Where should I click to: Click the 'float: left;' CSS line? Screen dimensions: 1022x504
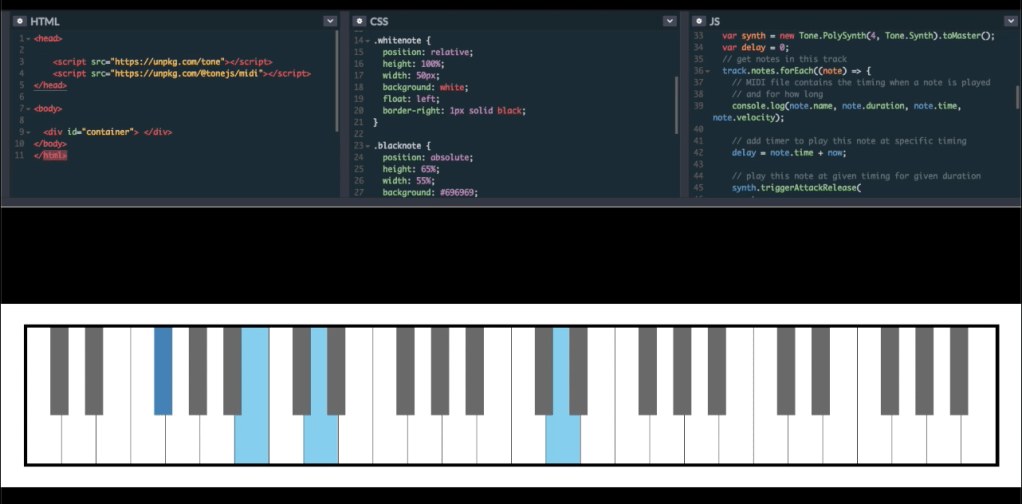[411, 99]
